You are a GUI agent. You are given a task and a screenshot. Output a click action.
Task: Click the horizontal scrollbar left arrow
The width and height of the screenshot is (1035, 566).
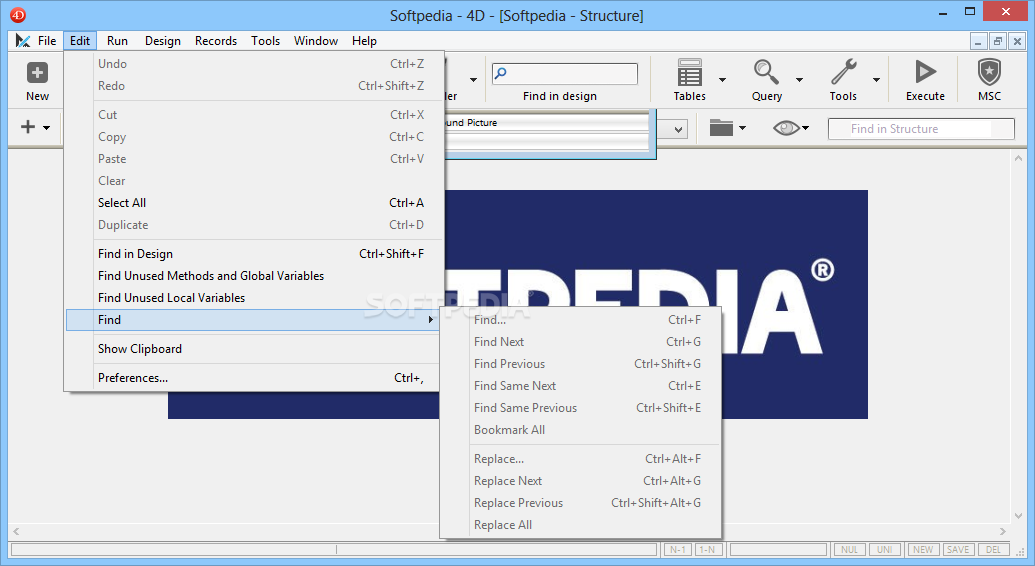point(17,531)
